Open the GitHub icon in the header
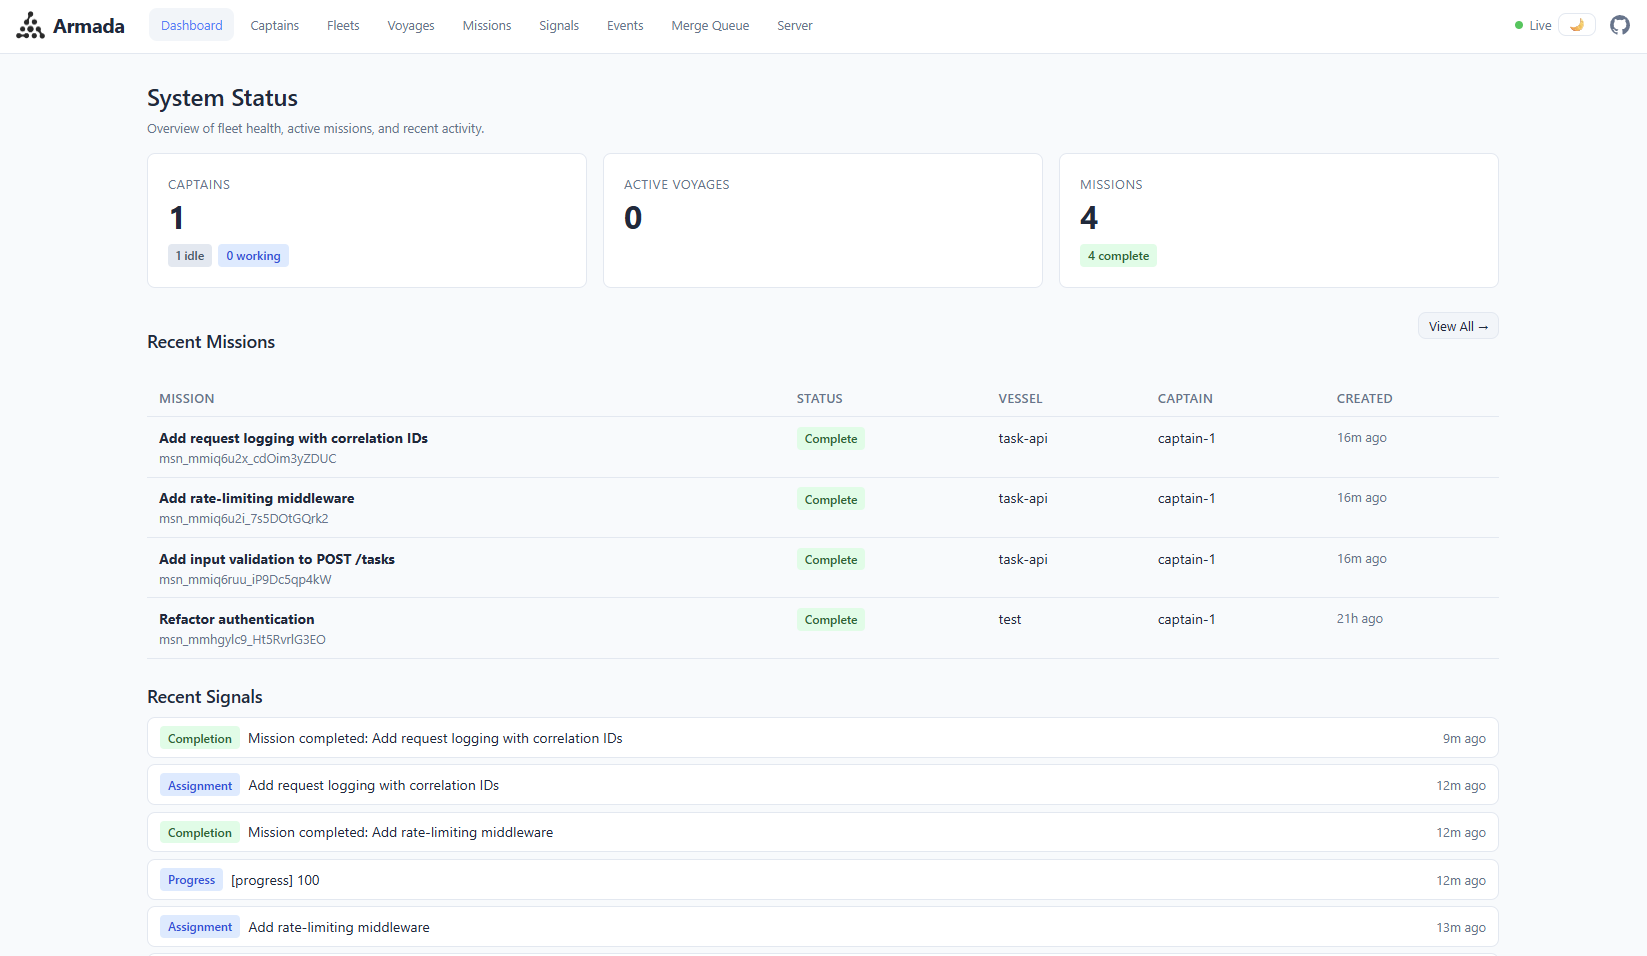1647x956 pixels. tap(1619, 24)
